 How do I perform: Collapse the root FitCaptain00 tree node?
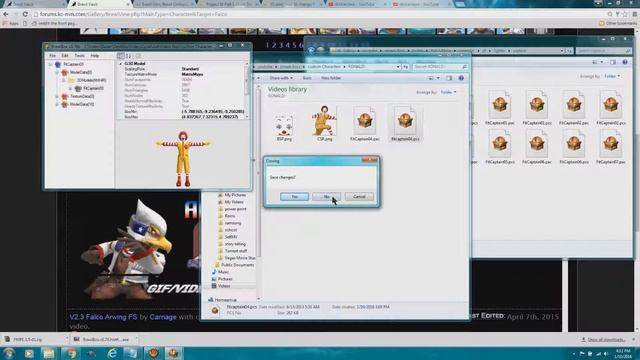tap(50, 64)
